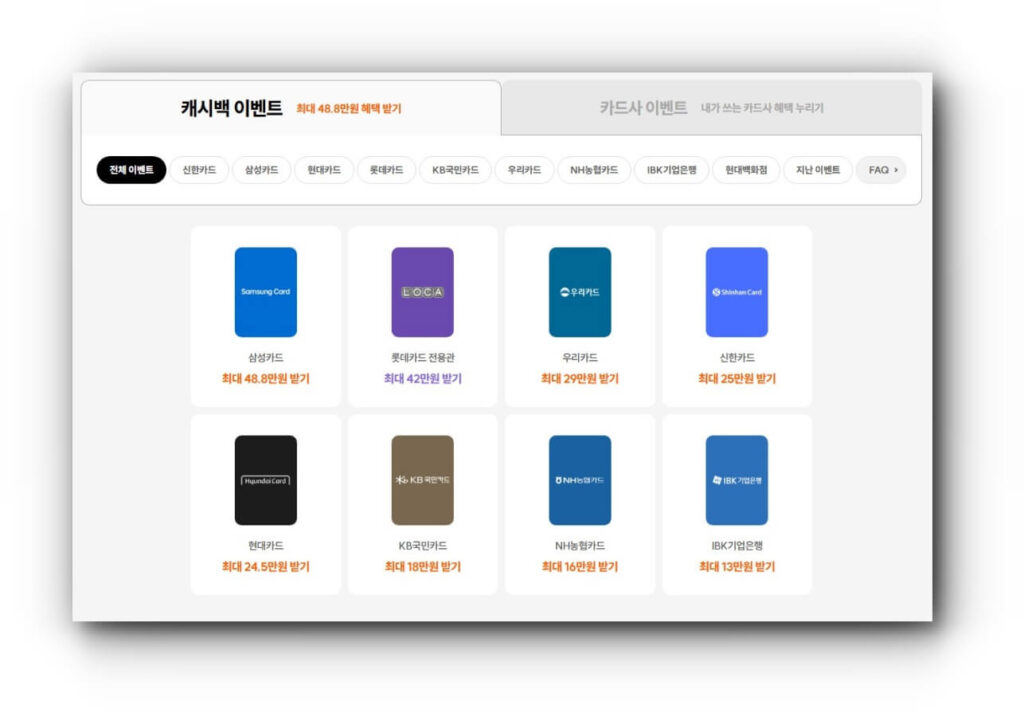1024x713 pixels.
Task: Select 최대 16만원 받기 offer
Action: (580, 567)
